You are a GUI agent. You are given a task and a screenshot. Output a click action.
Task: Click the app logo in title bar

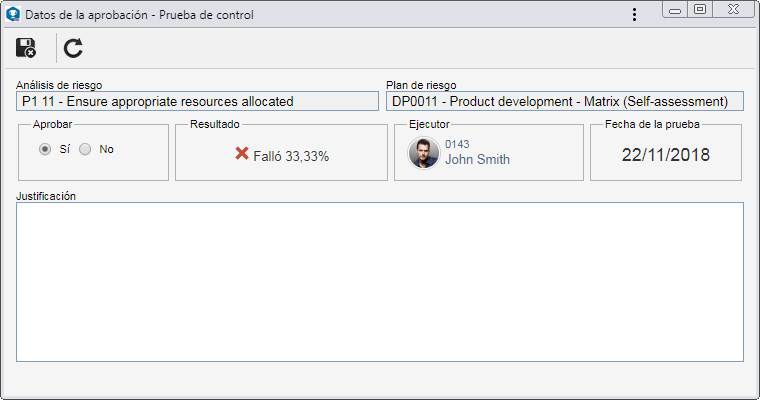tap(13, 14)
